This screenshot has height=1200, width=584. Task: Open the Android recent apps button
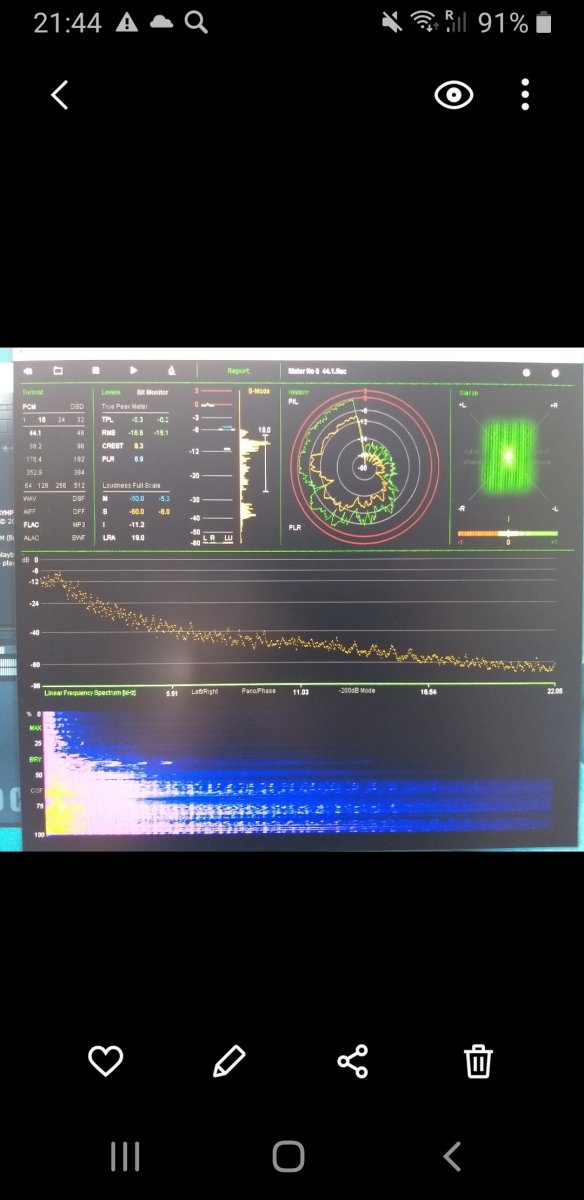125,1157
